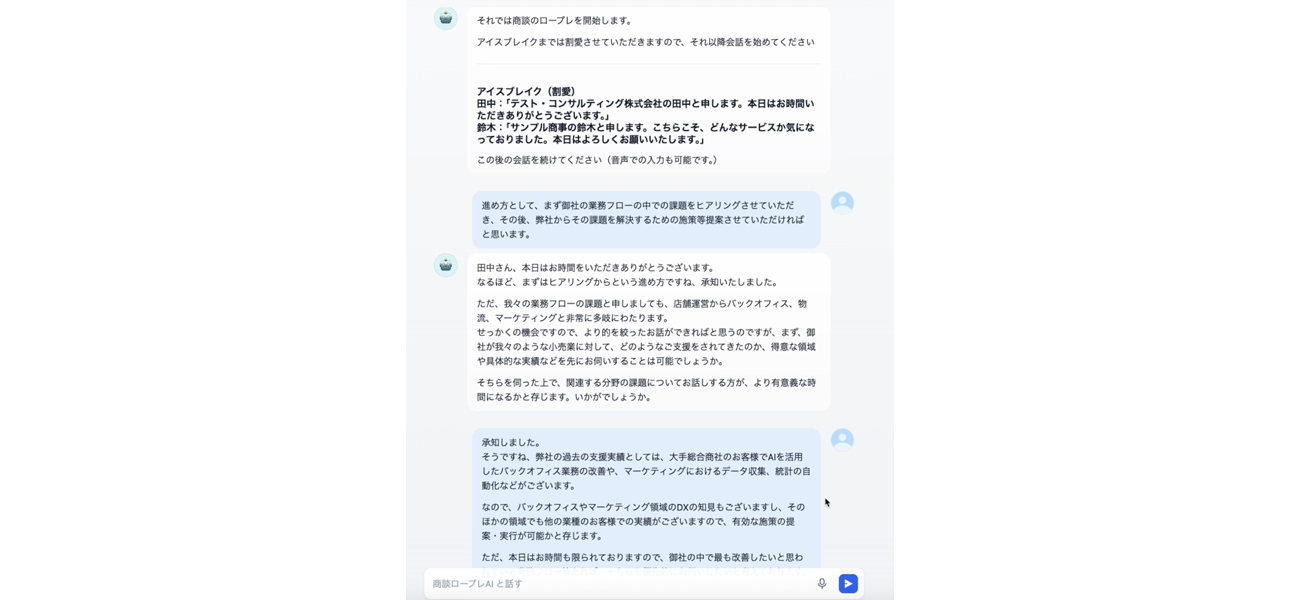This screenshot has height=600, width=1300.
Task: Click the user message paragraph starting なので、バックオフィス
Action: (x=644, y=521)
